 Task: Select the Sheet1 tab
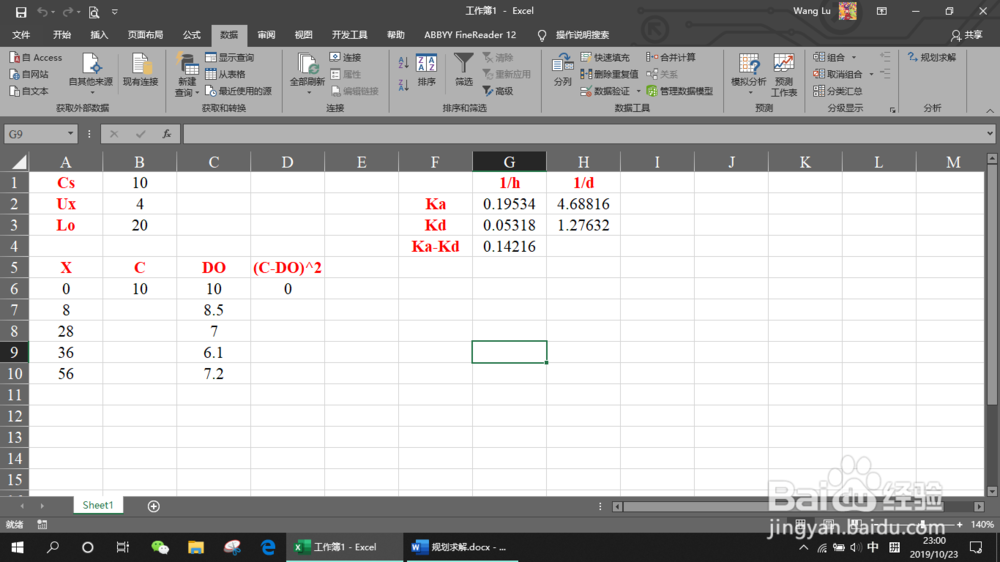(98, 505)
